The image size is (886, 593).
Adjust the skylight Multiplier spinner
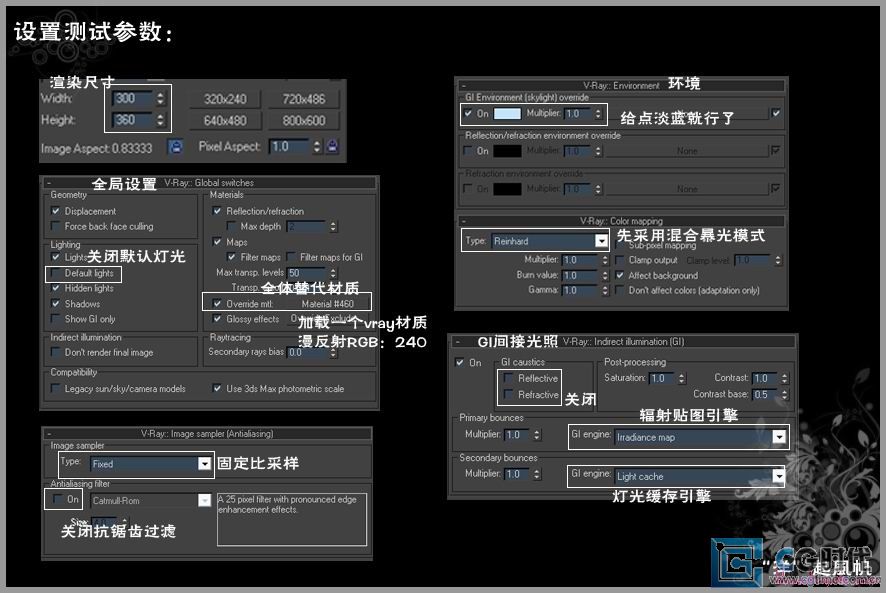[598, 114]
